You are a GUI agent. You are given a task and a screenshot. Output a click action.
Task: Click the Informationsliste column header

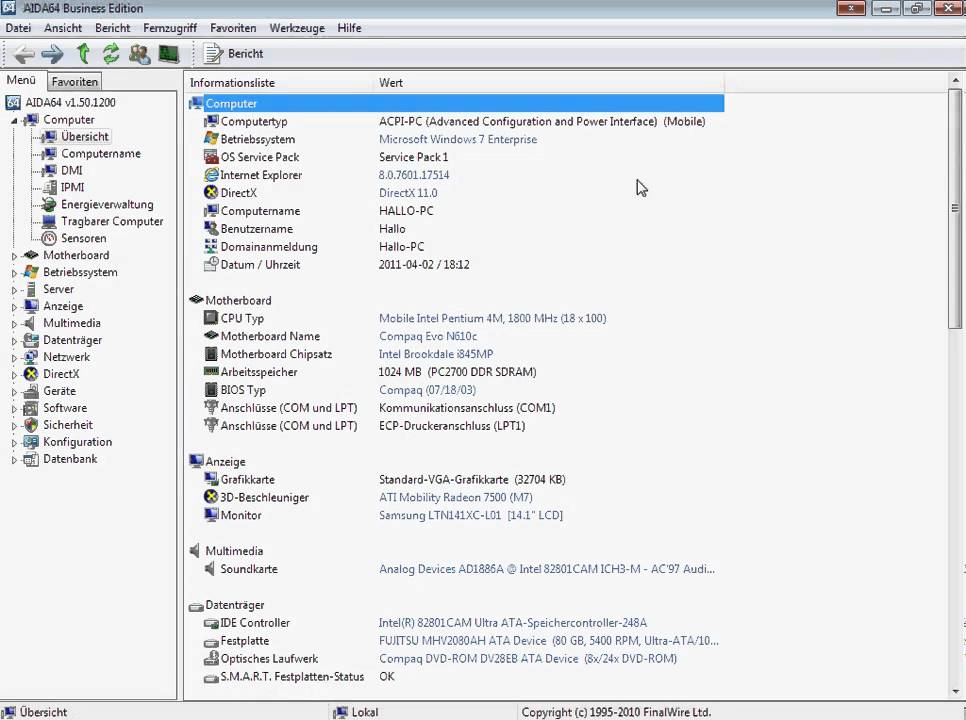(279, 83)
